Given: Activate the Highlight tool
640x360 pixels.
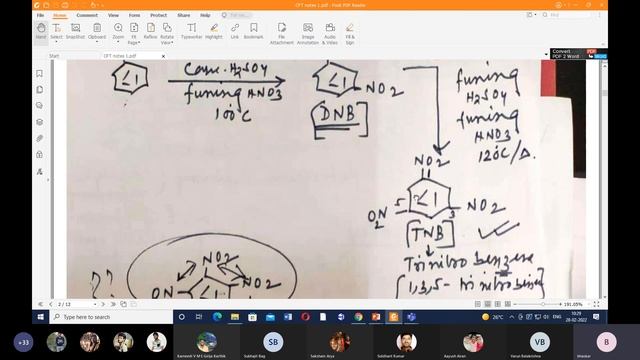Looking at the screenshot, I should coord(214,31).
